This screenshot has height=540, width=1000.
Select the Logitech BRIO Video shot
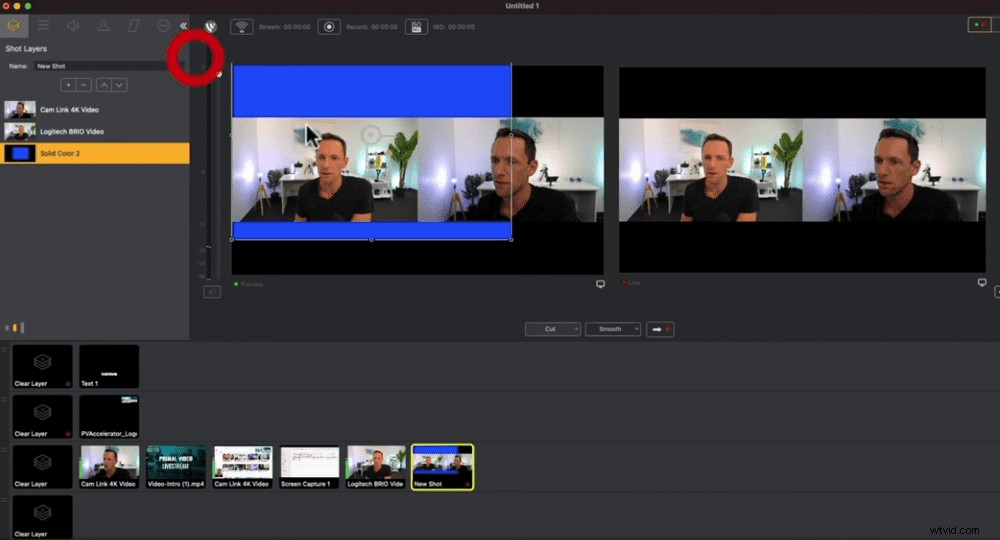pos(376,467)
